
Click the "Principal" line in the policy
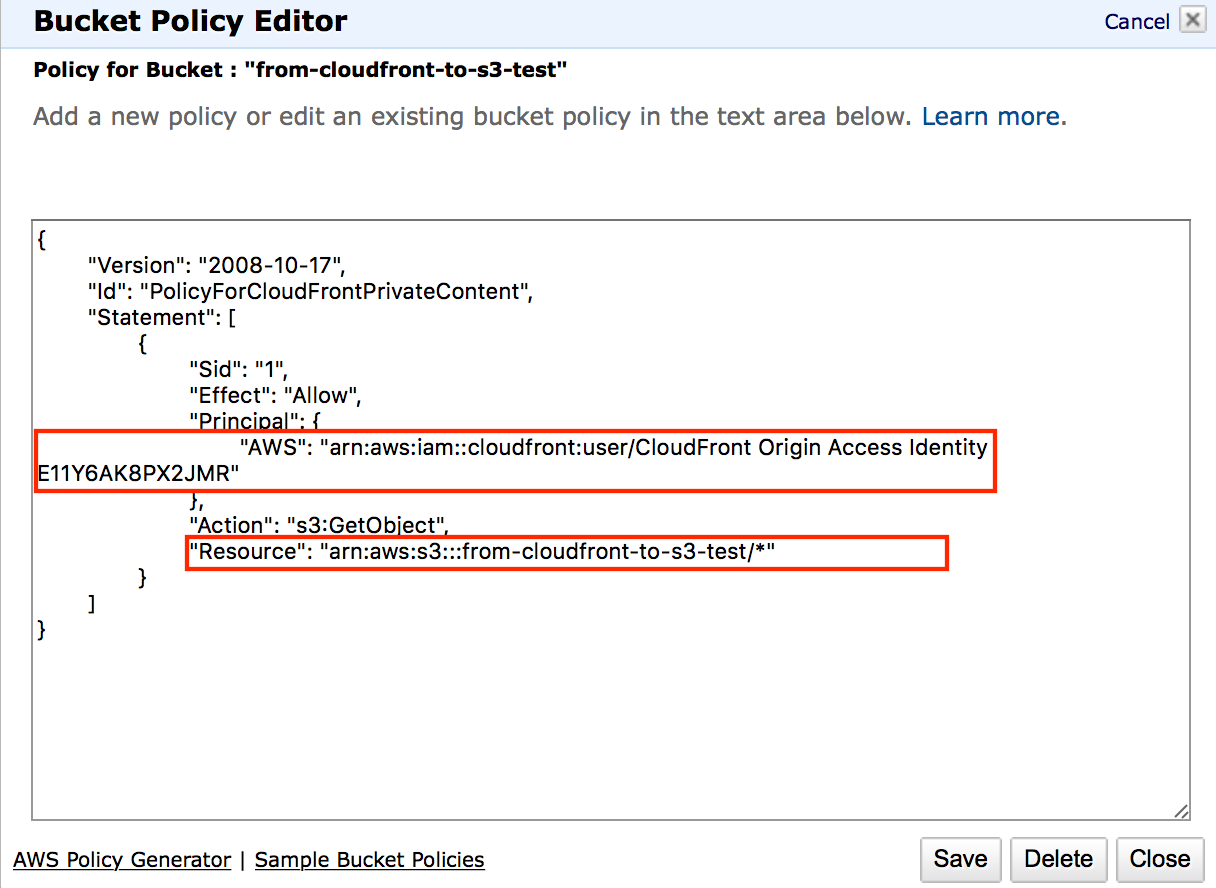(254, 421)
